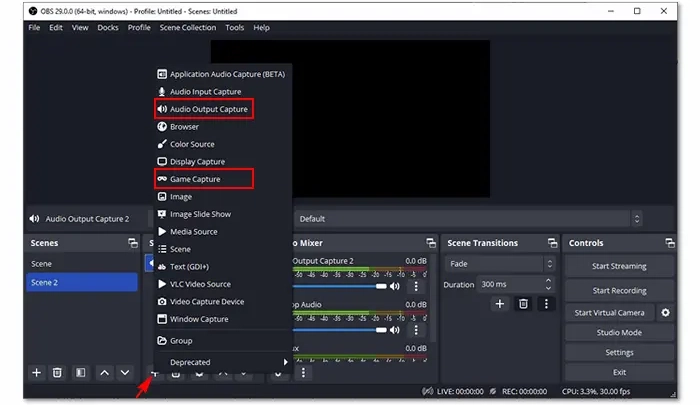Move scene up with arrow icon
The height and width of the screenshot is (405, 700).
coord(104,372)
